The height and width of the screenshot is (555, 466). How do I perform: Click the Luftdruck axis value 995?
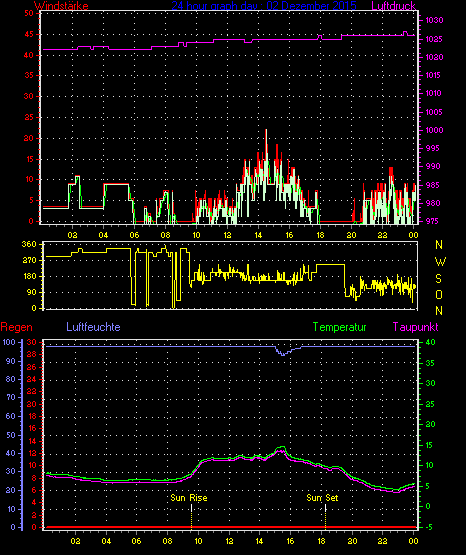[433, 148]
